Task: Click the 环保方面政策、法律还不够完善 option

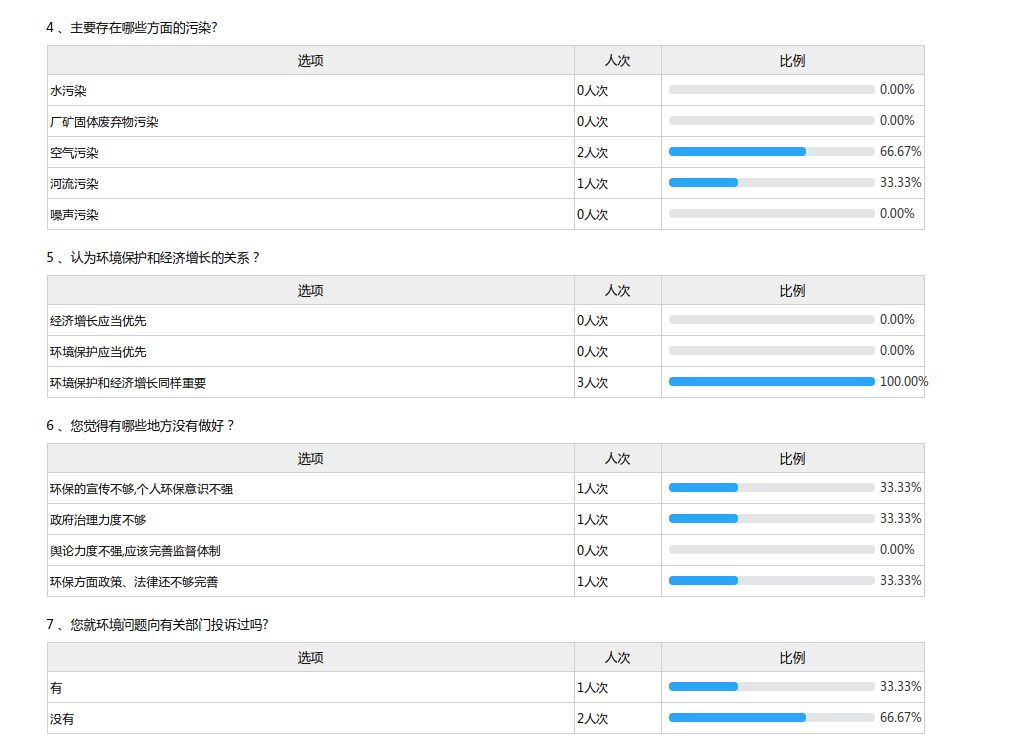Action: [134, 582]
